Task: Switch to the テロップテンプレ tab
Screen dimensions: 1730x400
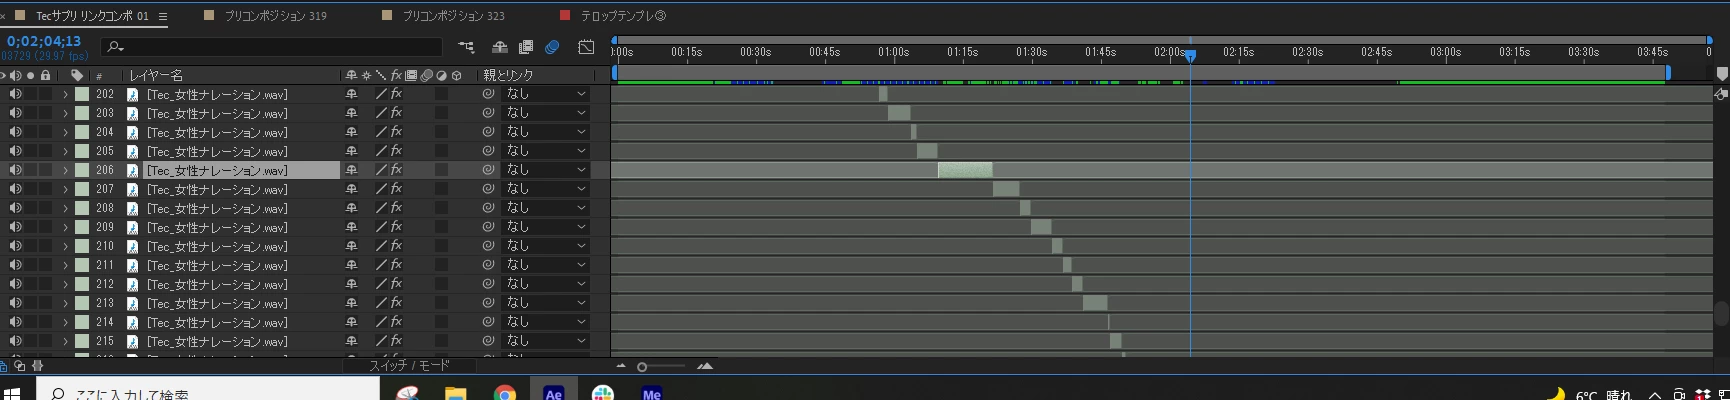Action: [623, 16]
